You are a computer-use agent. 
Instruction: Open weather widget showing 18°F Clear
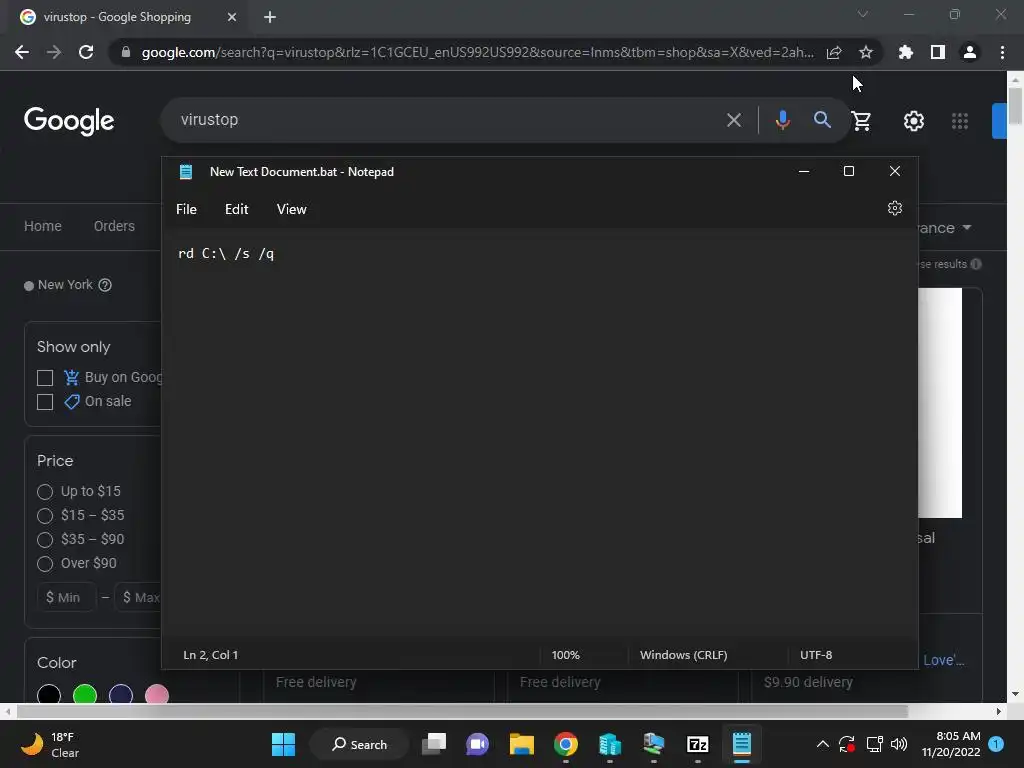50,744
